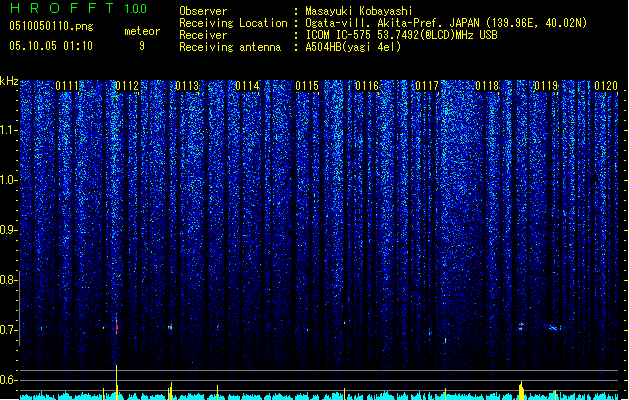Click the Receiver label
The image size is (629, 400).
click(x=203, y=35)
